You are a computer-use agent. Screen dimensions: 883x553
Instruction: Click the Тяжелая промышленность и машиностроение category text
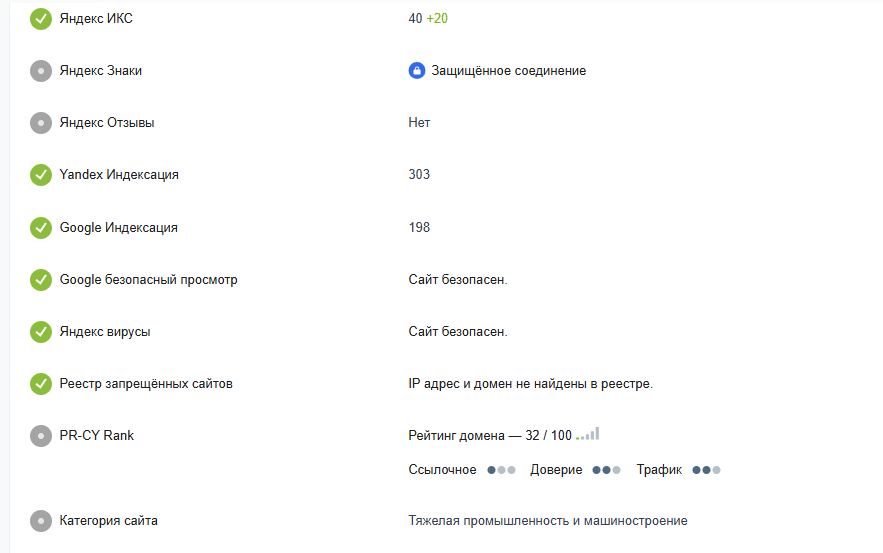click(548, 521)
